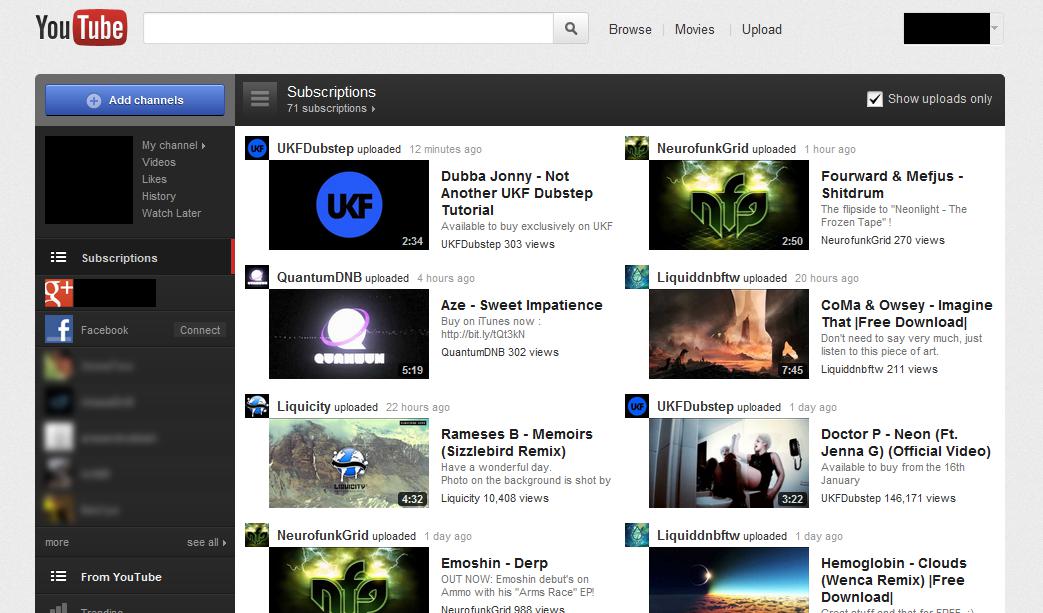1043x613 pixels.
Task: Open the Movies page
Action: 694,29
